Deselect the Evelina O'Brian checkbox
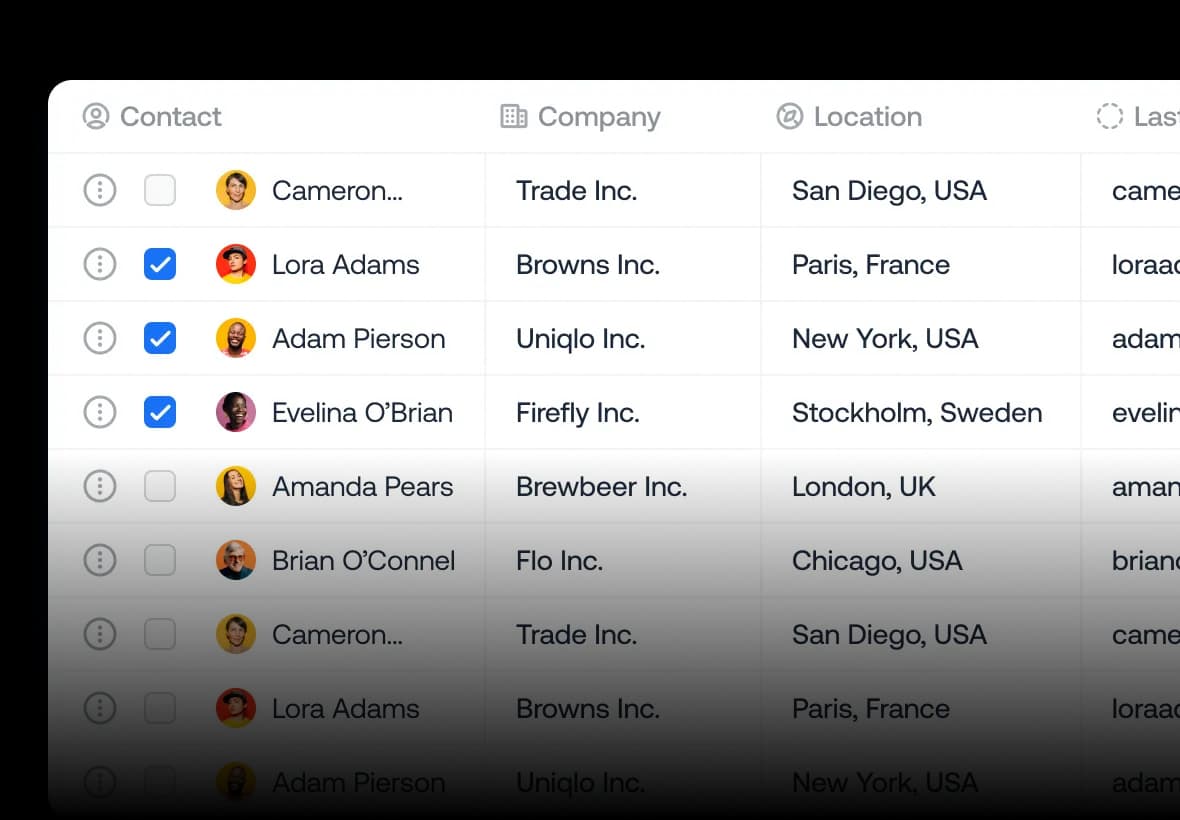Viewport: 1180px width, 820px height. coord(160,412)
